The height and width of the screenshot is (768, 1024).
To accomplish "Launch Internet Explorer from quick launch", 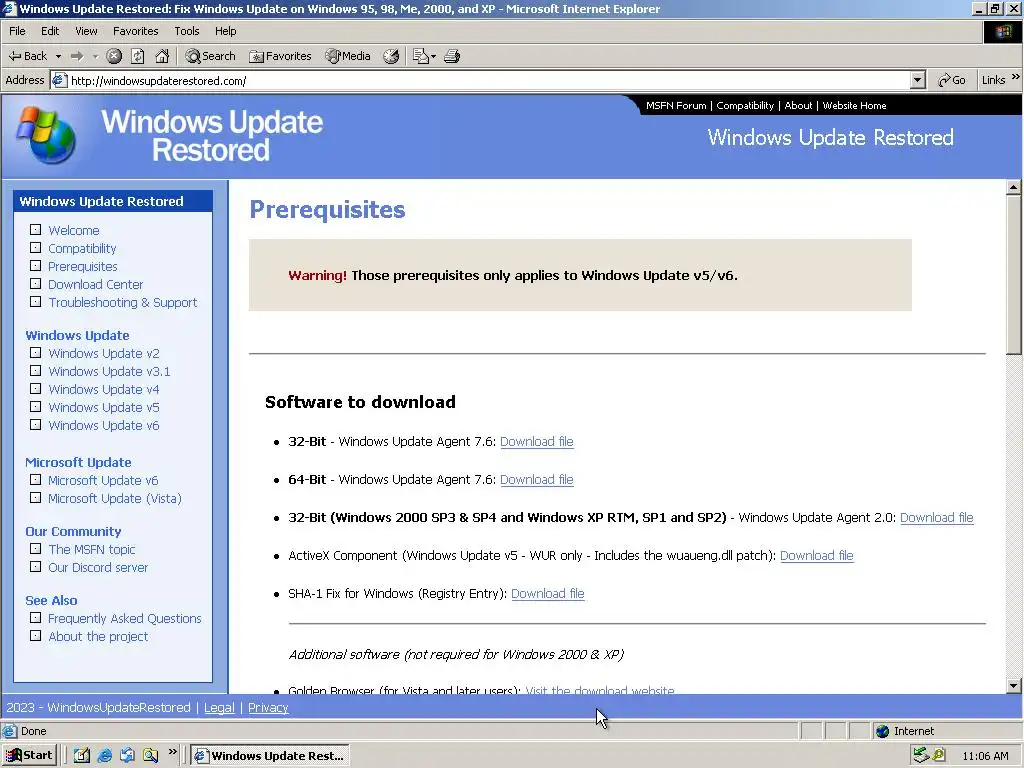I will [104, 756].
